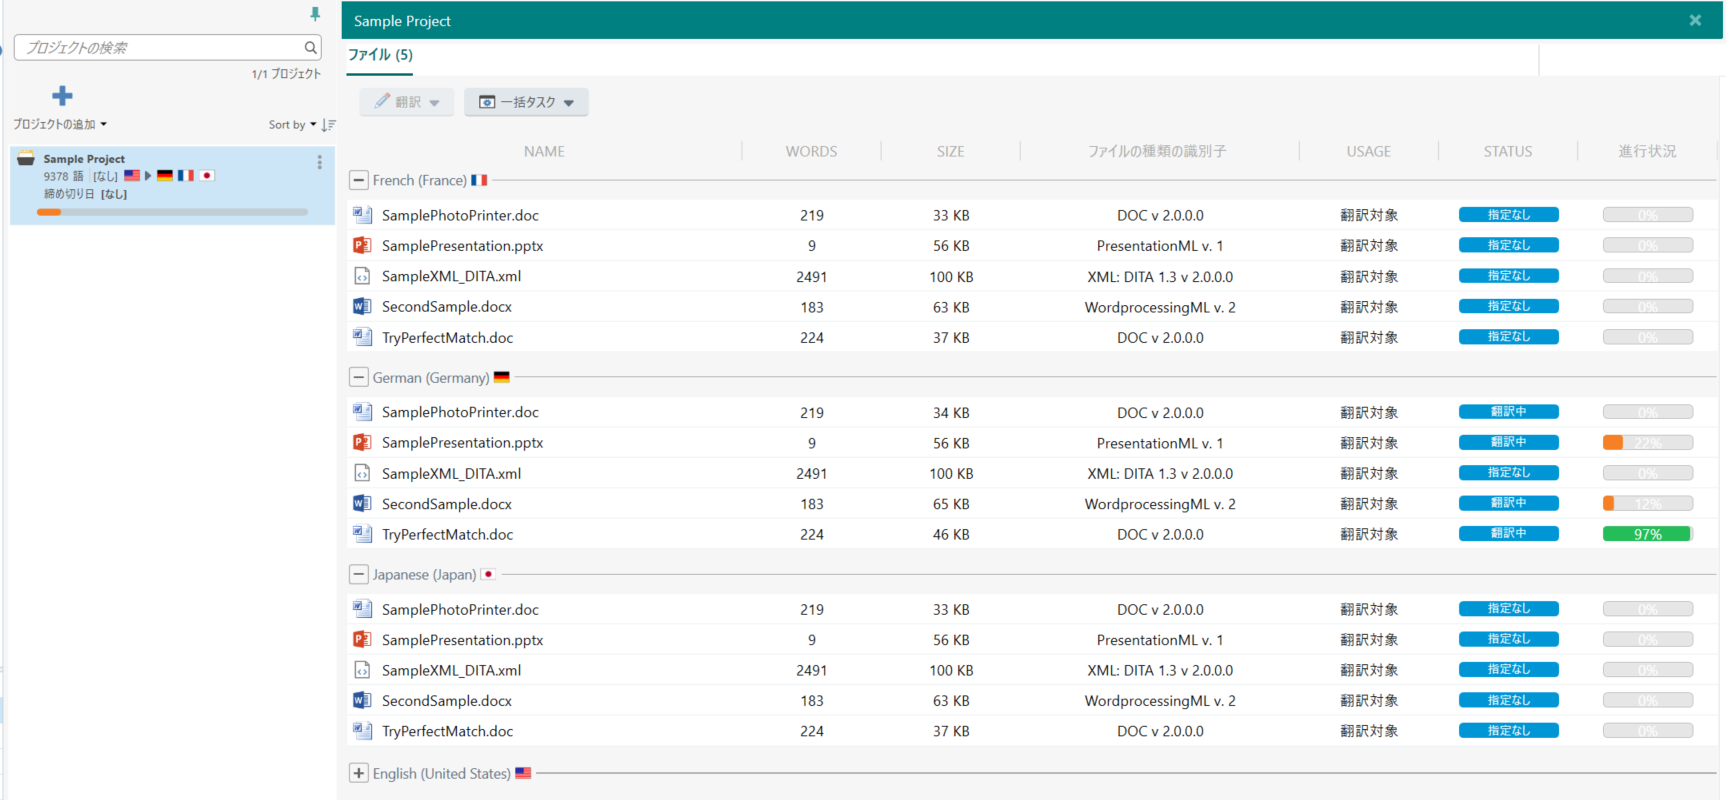Click German TryPerfectMatch.doc size 46 KB
The width and height of the screenshot is (1726, 800).
[x=951, y=534]
